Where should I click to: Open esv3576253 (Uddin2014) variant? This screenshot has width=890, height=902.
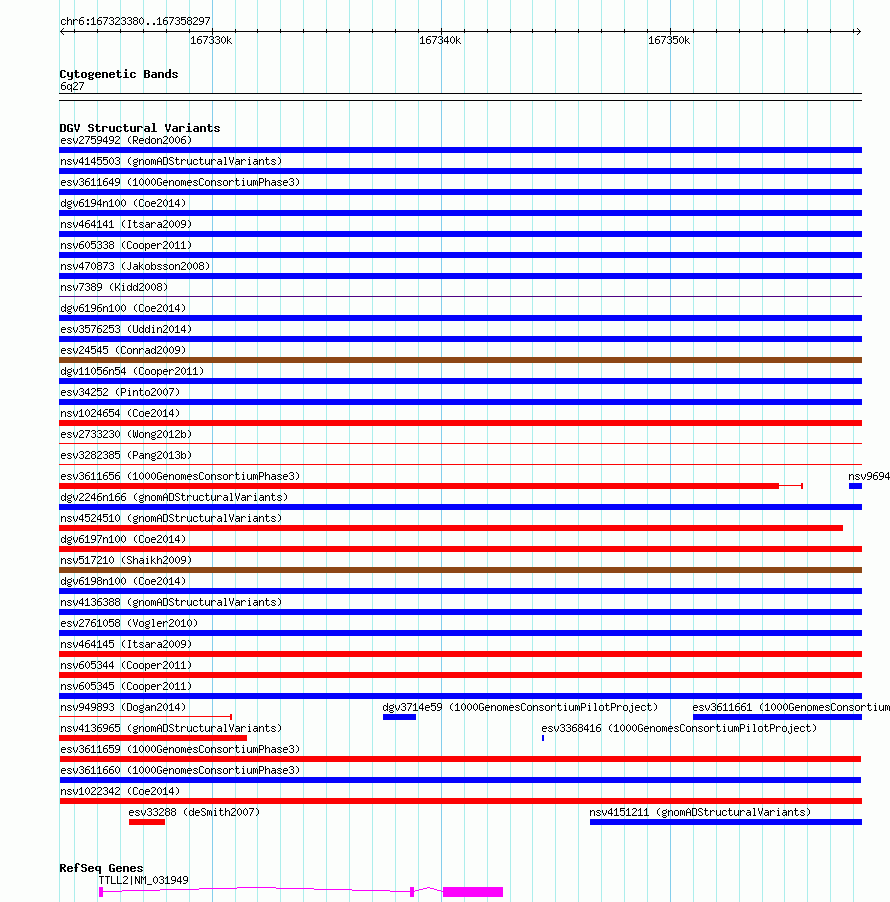point(126,330)
